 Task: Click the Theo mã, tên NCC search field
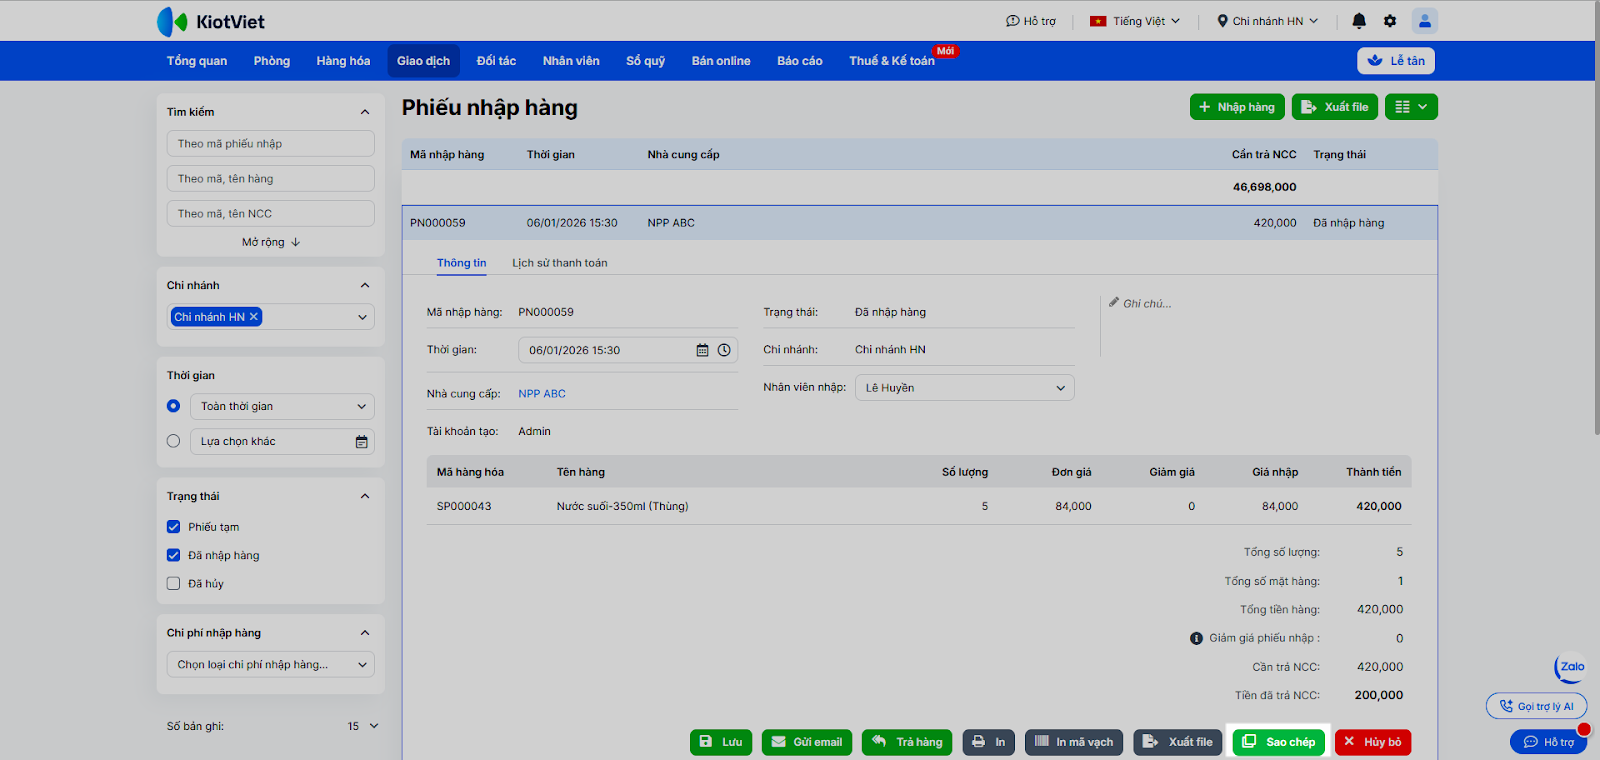pyautogui.click(x=271, y=214)
